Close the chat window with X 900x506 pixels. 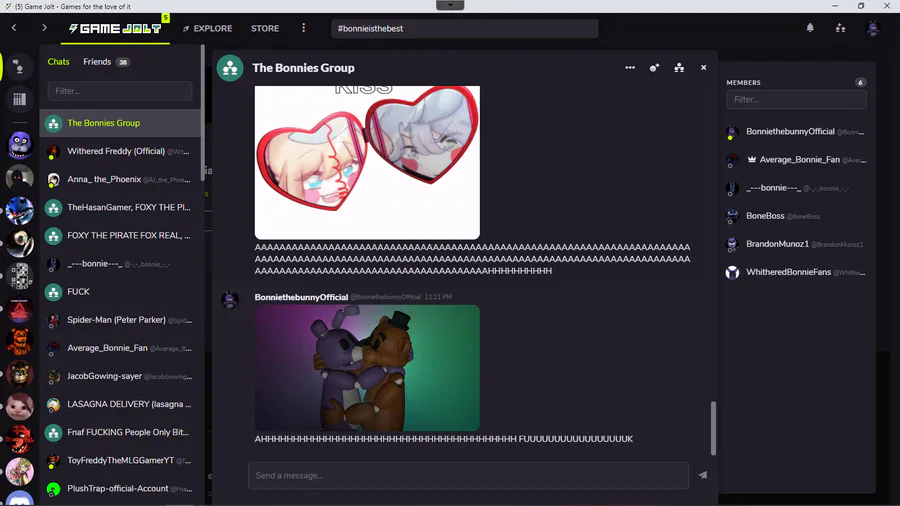[703, 68]
